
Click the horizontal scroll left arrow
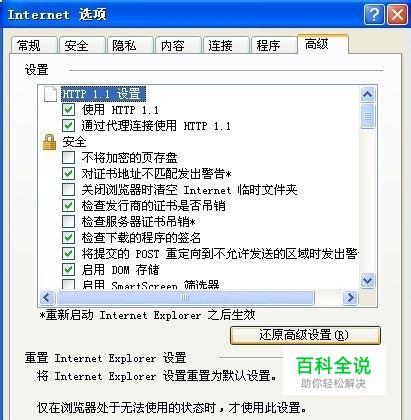click(47, 297)
